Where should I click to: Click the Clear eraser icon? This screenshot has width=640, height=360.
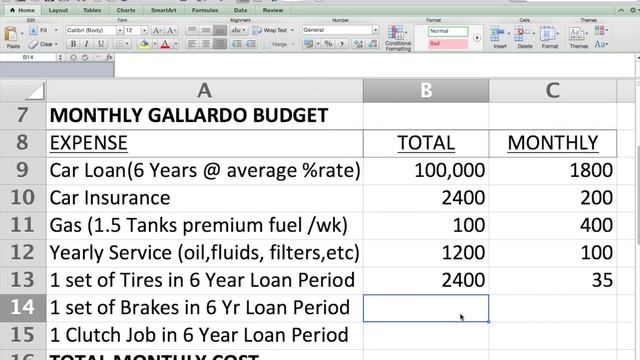pos(33,44)
